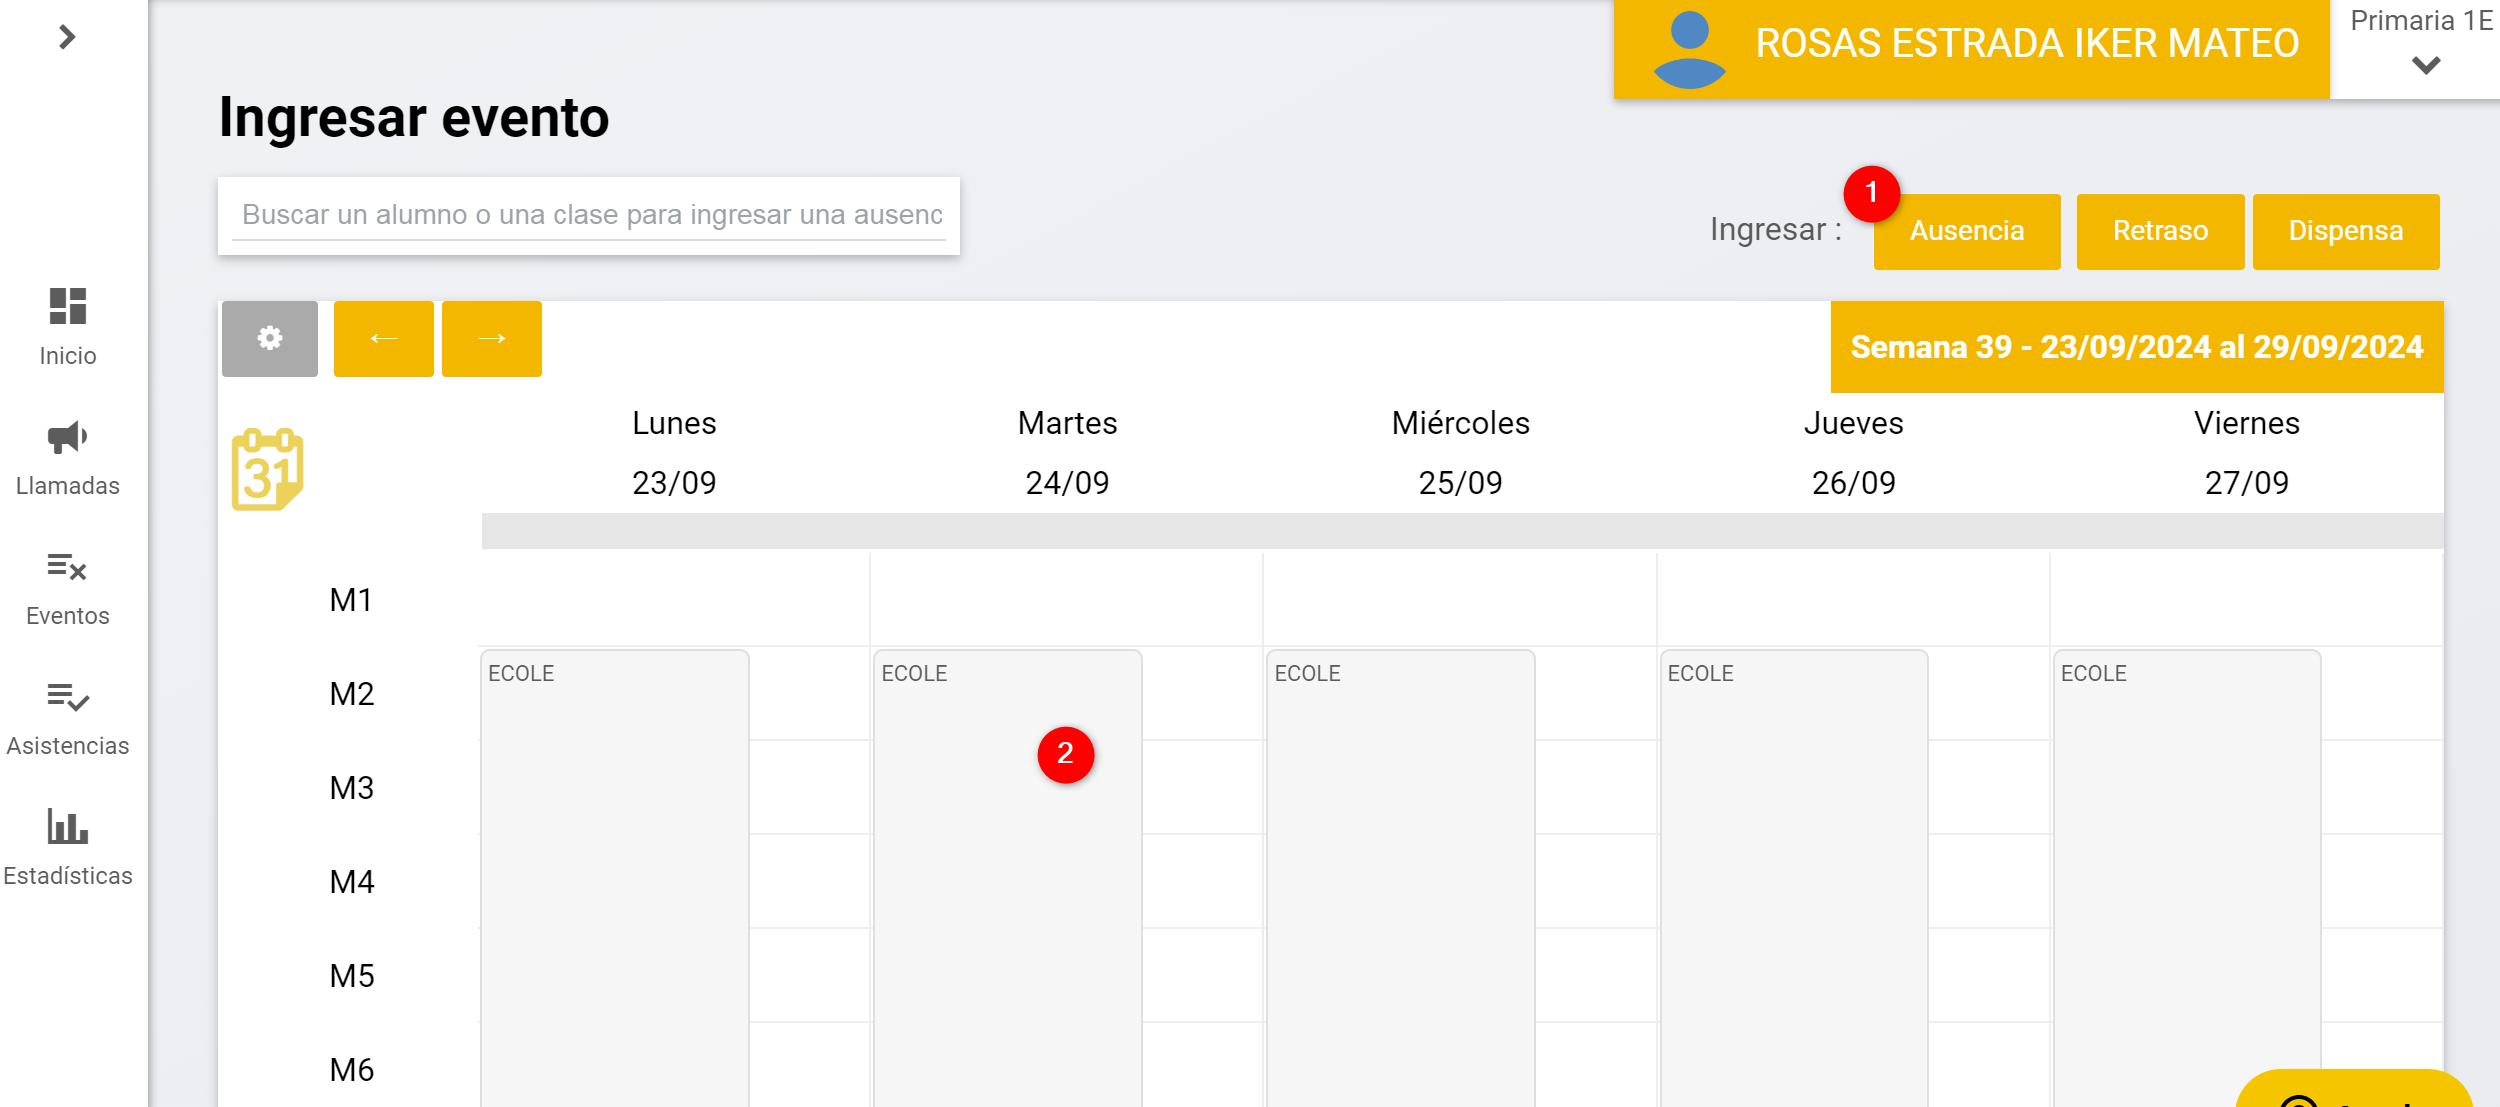Viewport: 2500px width, 1107px height.
Task: Open Asistencias checklist icon
Action: pyautogui.click(x=67, y=697)
